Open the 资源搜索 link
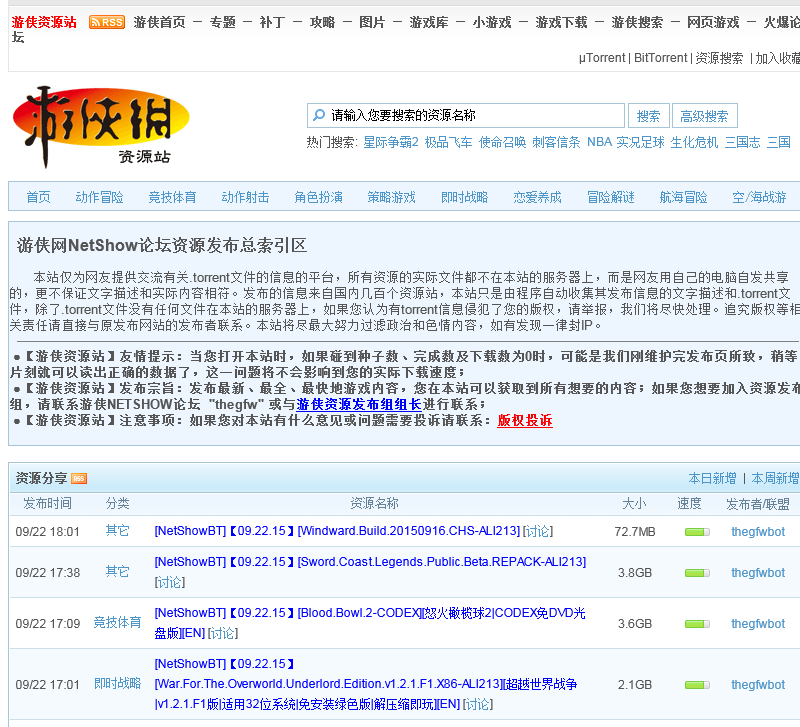This screenshot has width=800, height=727. pyautogui.click(x=719, y=58)
